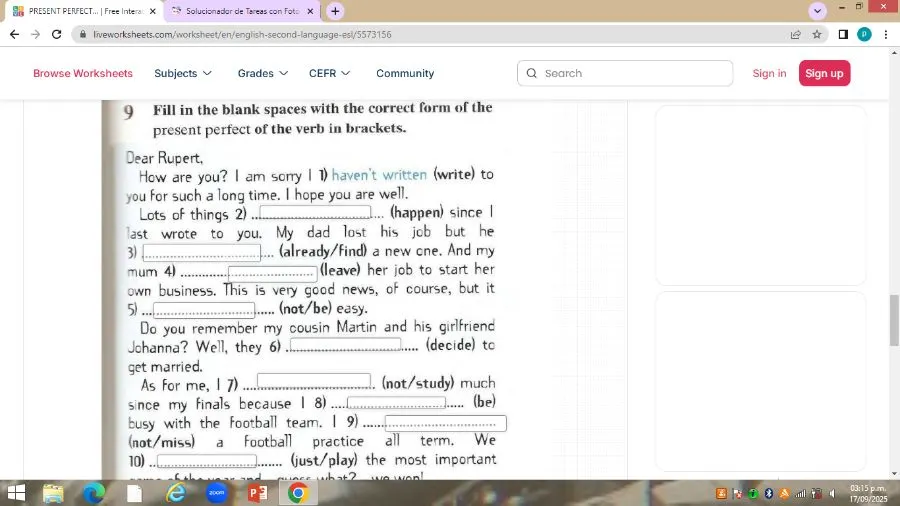This screenshot has height=506, width=900.
Task: Click scrollbar up arrow
Action: point(894,52)
